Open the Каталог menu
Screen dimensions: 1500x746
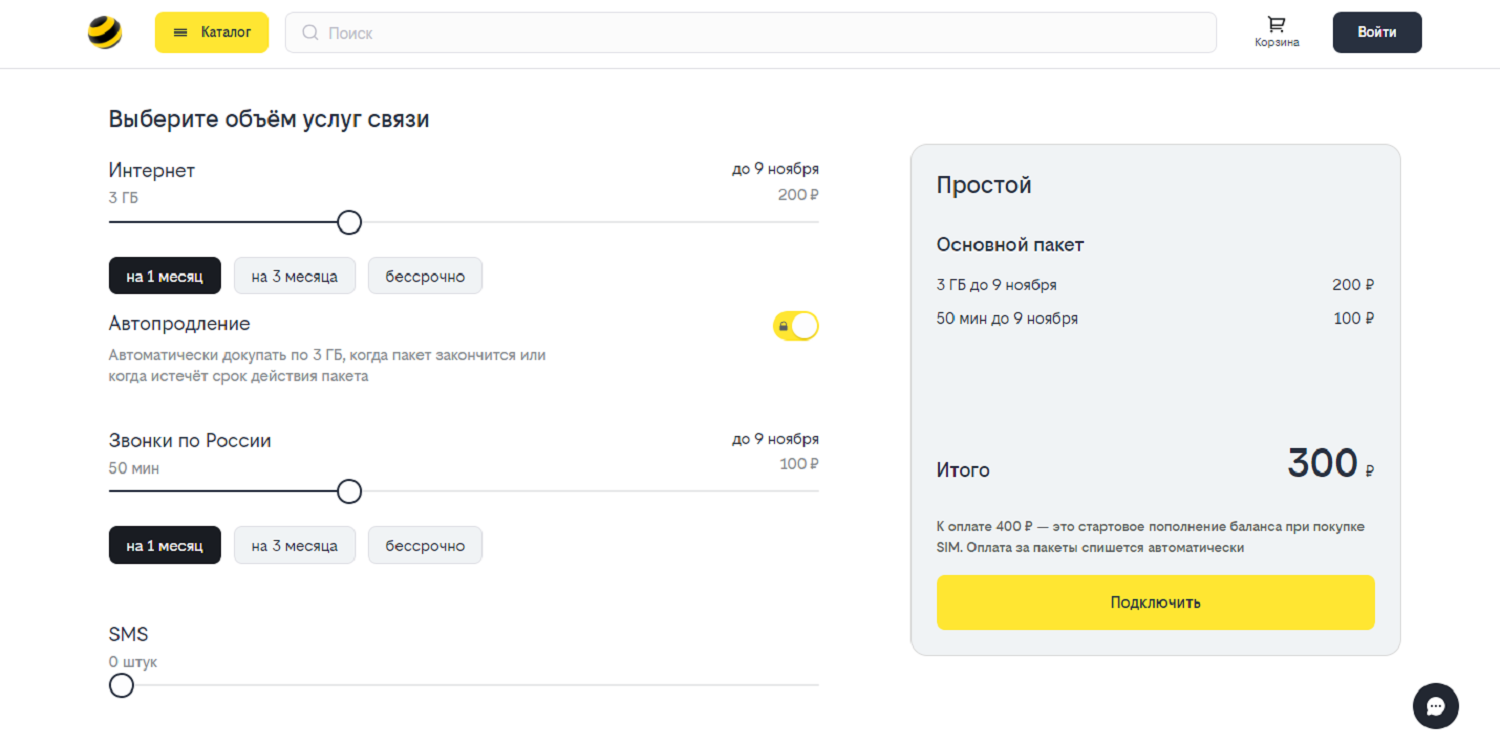click(x=211, y=32)
